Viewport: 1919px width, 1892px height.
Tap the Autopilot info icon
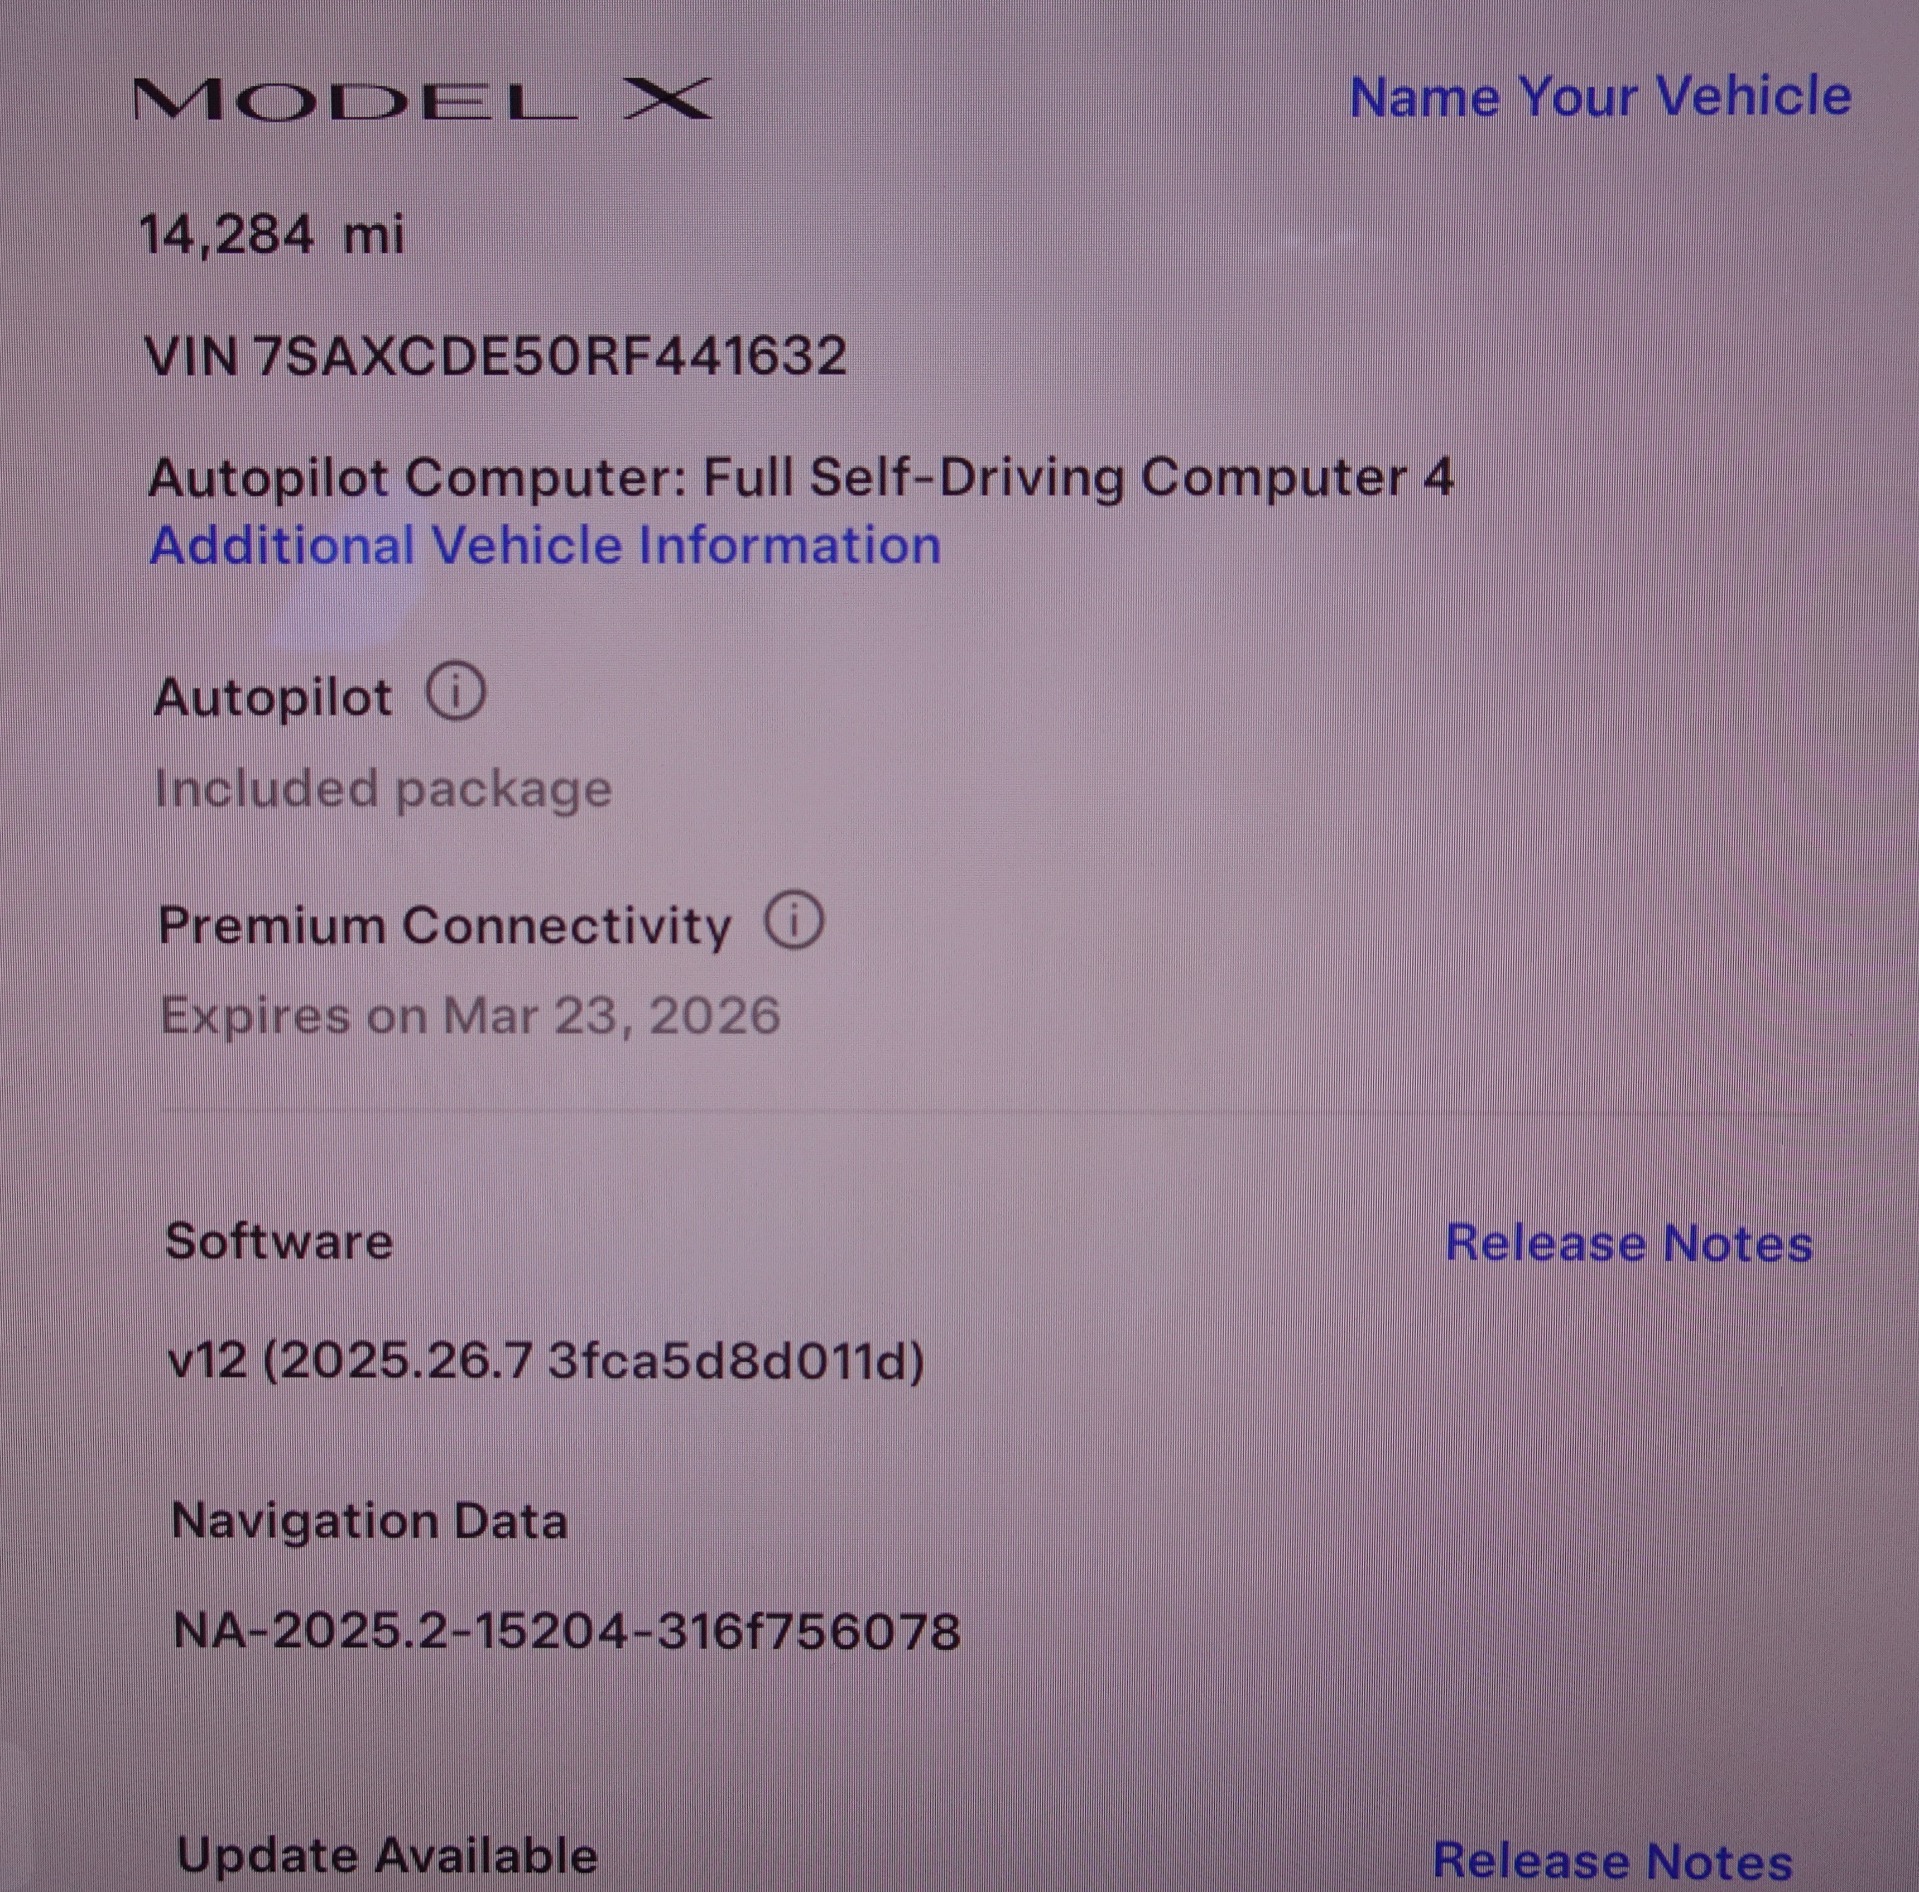point(457,692)
